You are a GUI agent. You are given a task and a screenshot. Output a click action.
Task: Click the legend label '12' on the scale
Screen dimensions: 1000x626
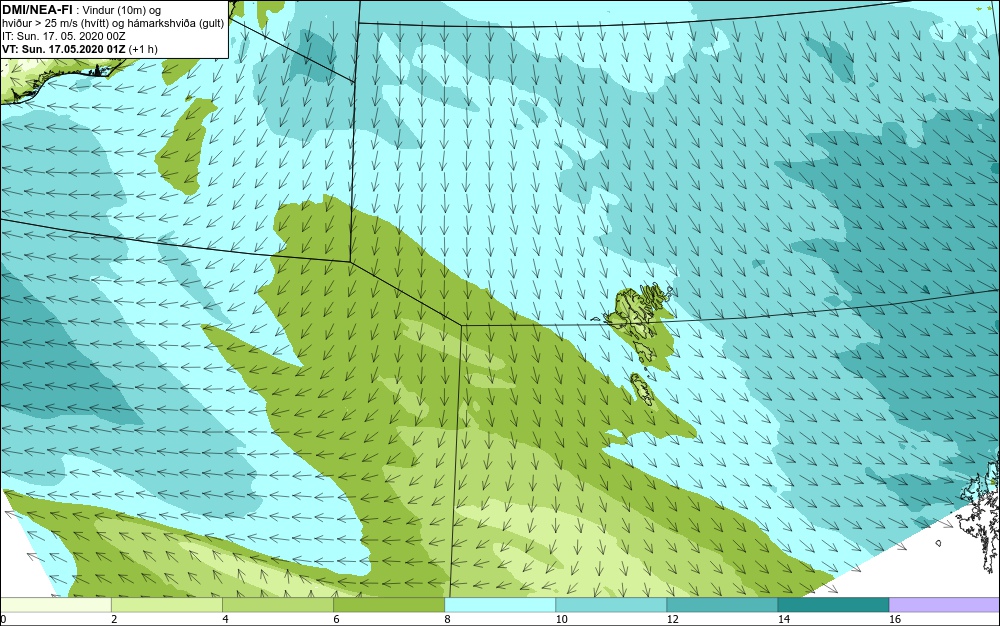coord(673,620)
